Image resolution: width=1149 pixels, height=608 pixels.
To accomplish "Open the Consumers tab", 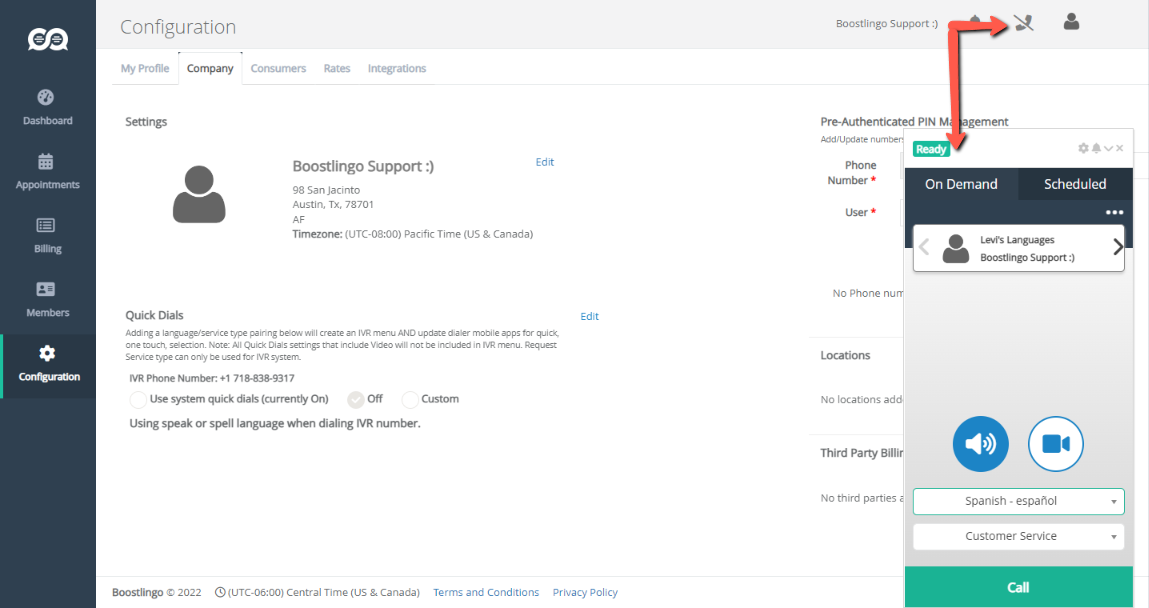I will click(x=278, y=68).
